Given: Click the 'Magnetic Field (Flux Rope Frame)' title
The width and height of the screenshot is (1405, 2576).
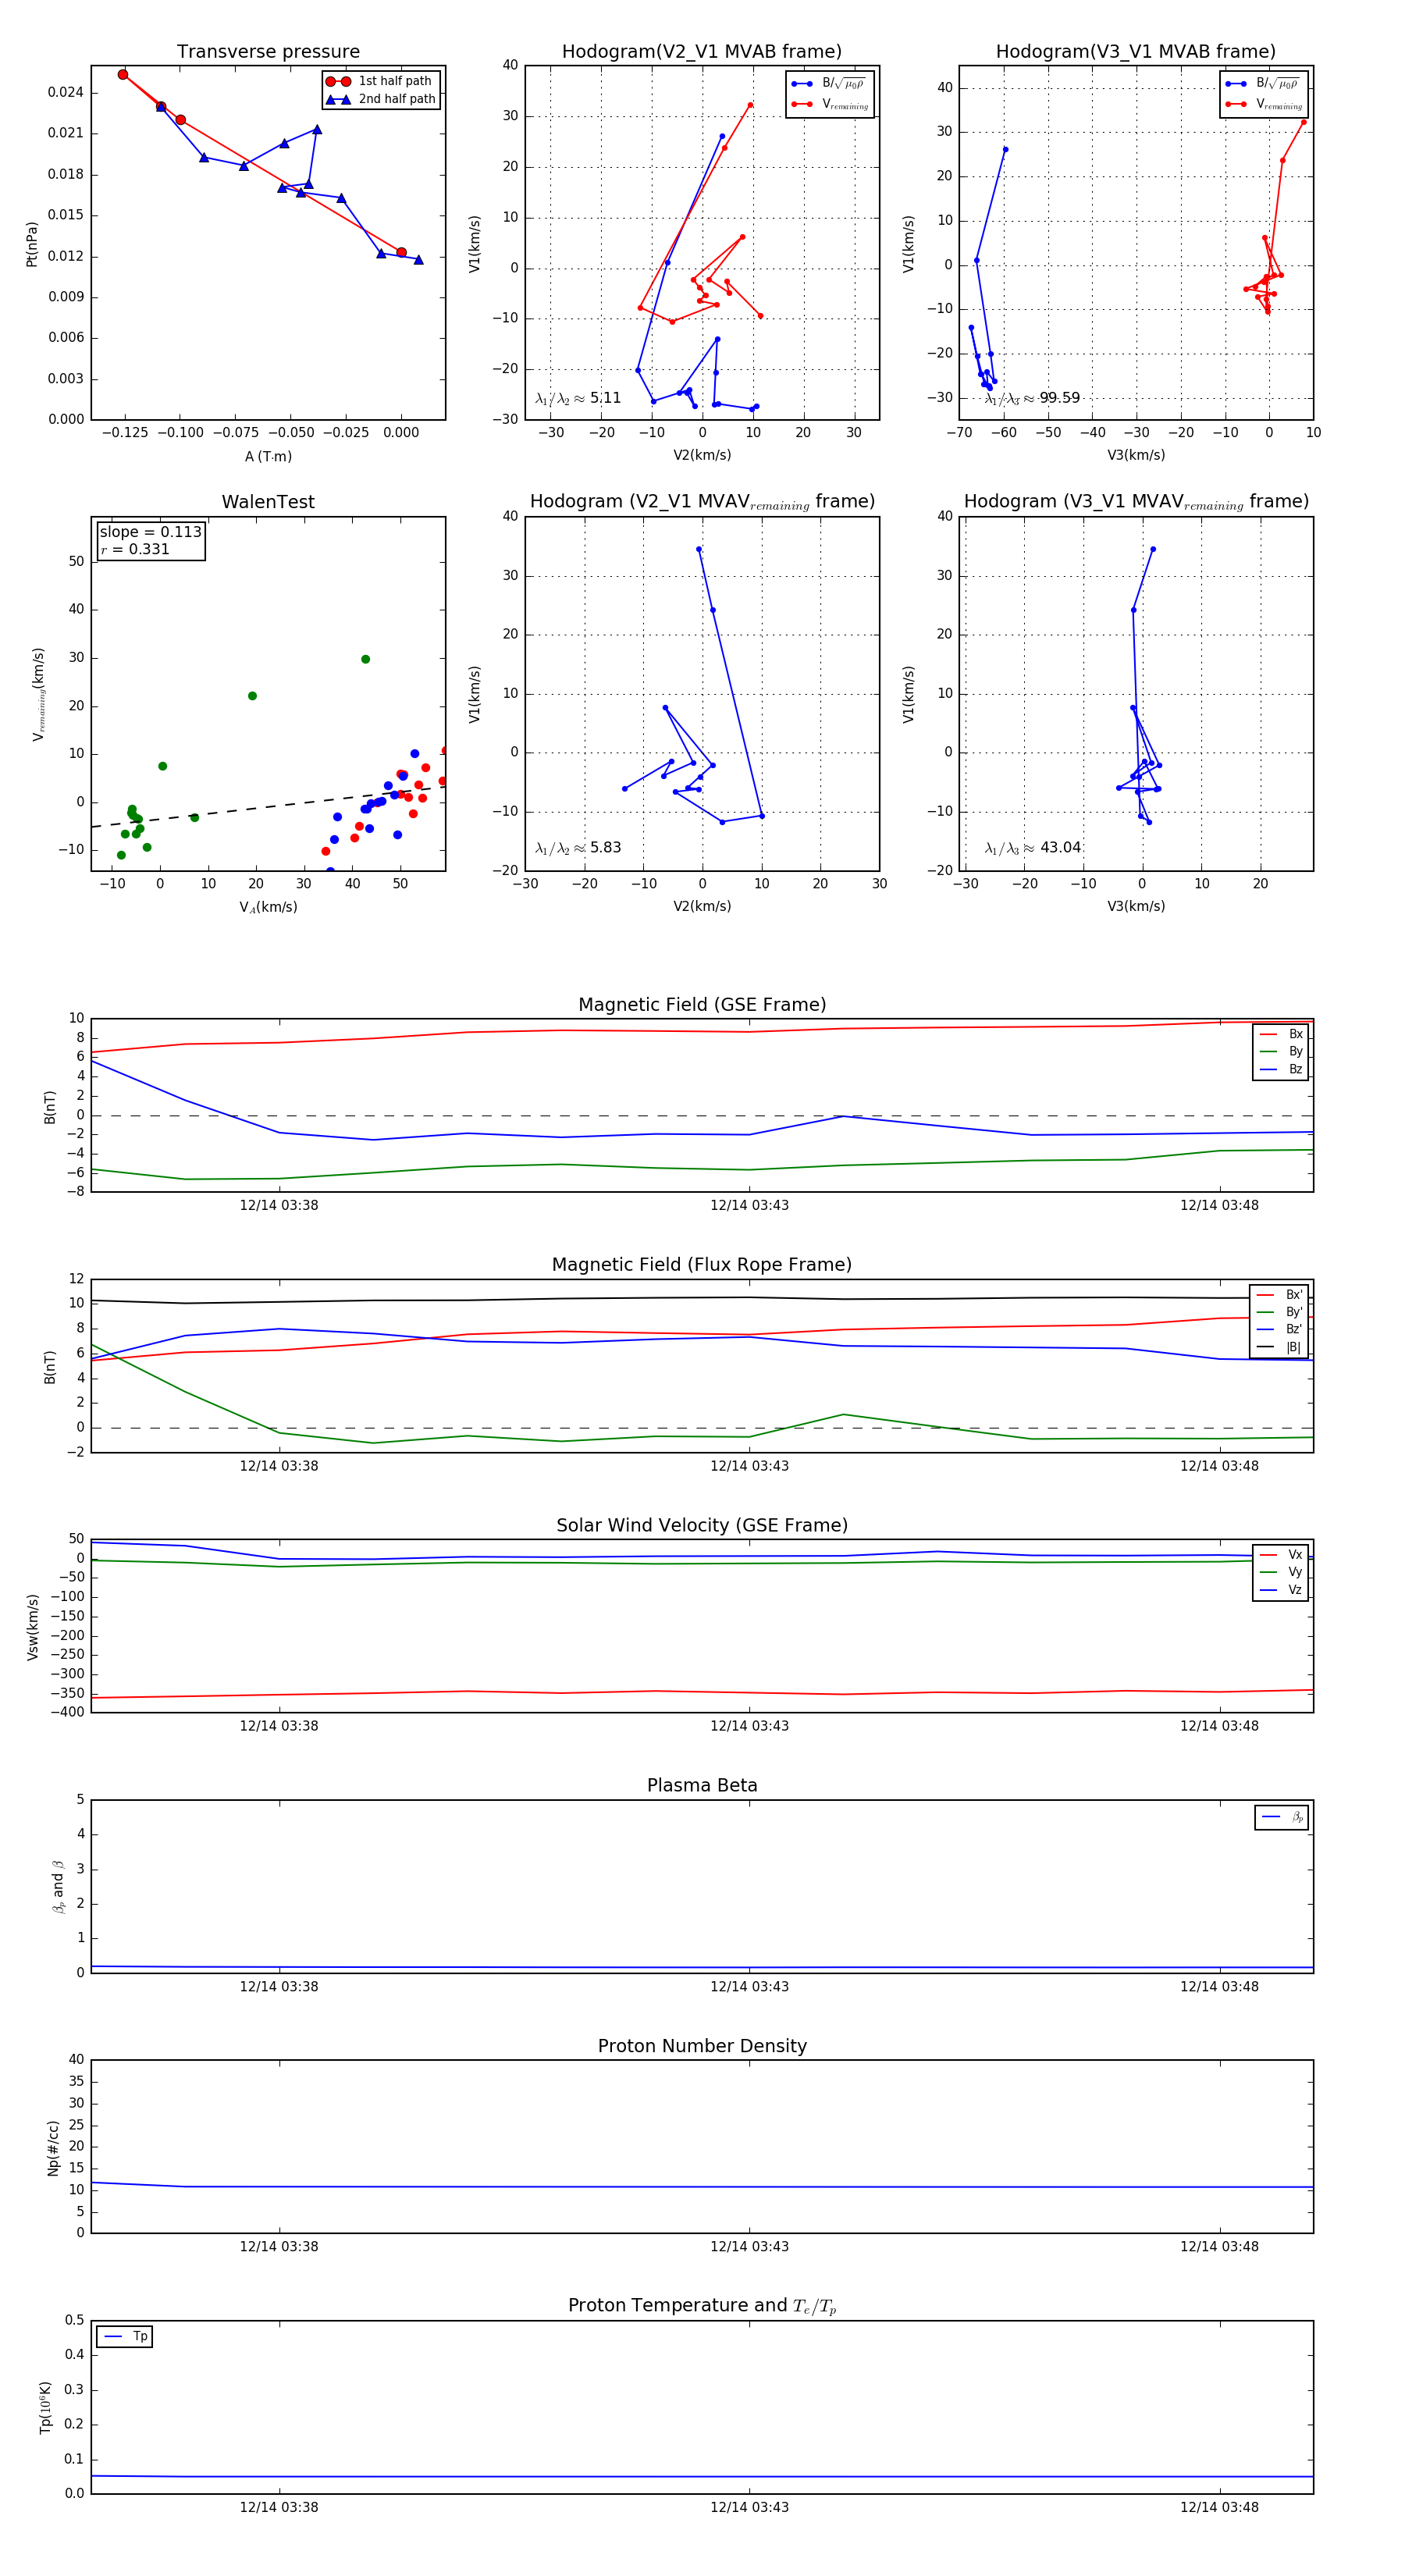Looking at the screenshot, I should [702, 1265].
